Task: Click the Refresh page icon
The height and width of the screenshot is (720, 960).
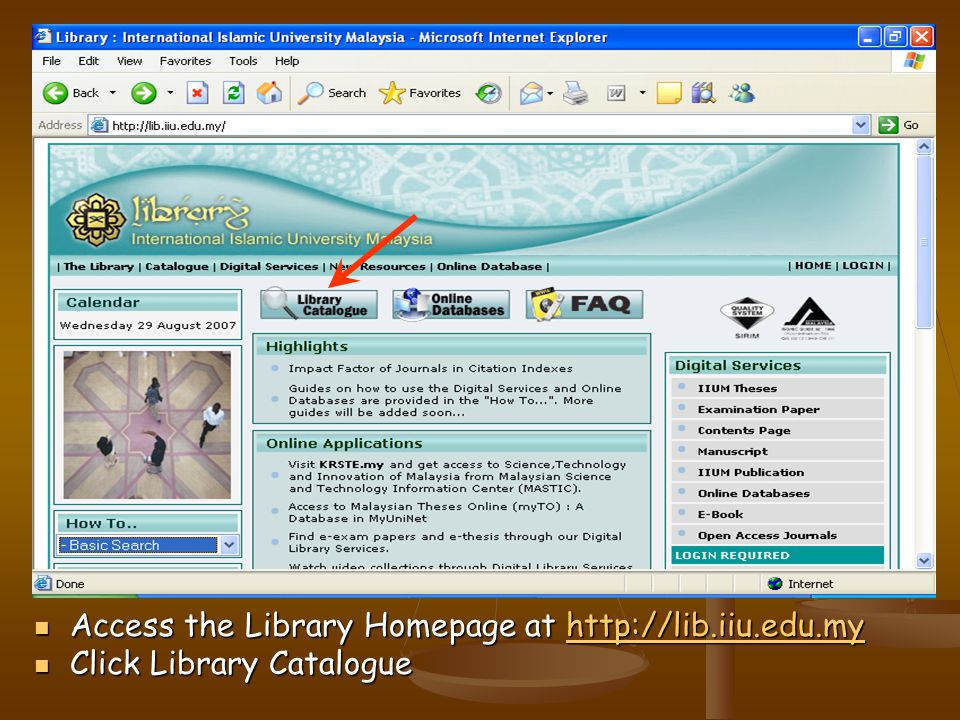Action: (233, 93)
